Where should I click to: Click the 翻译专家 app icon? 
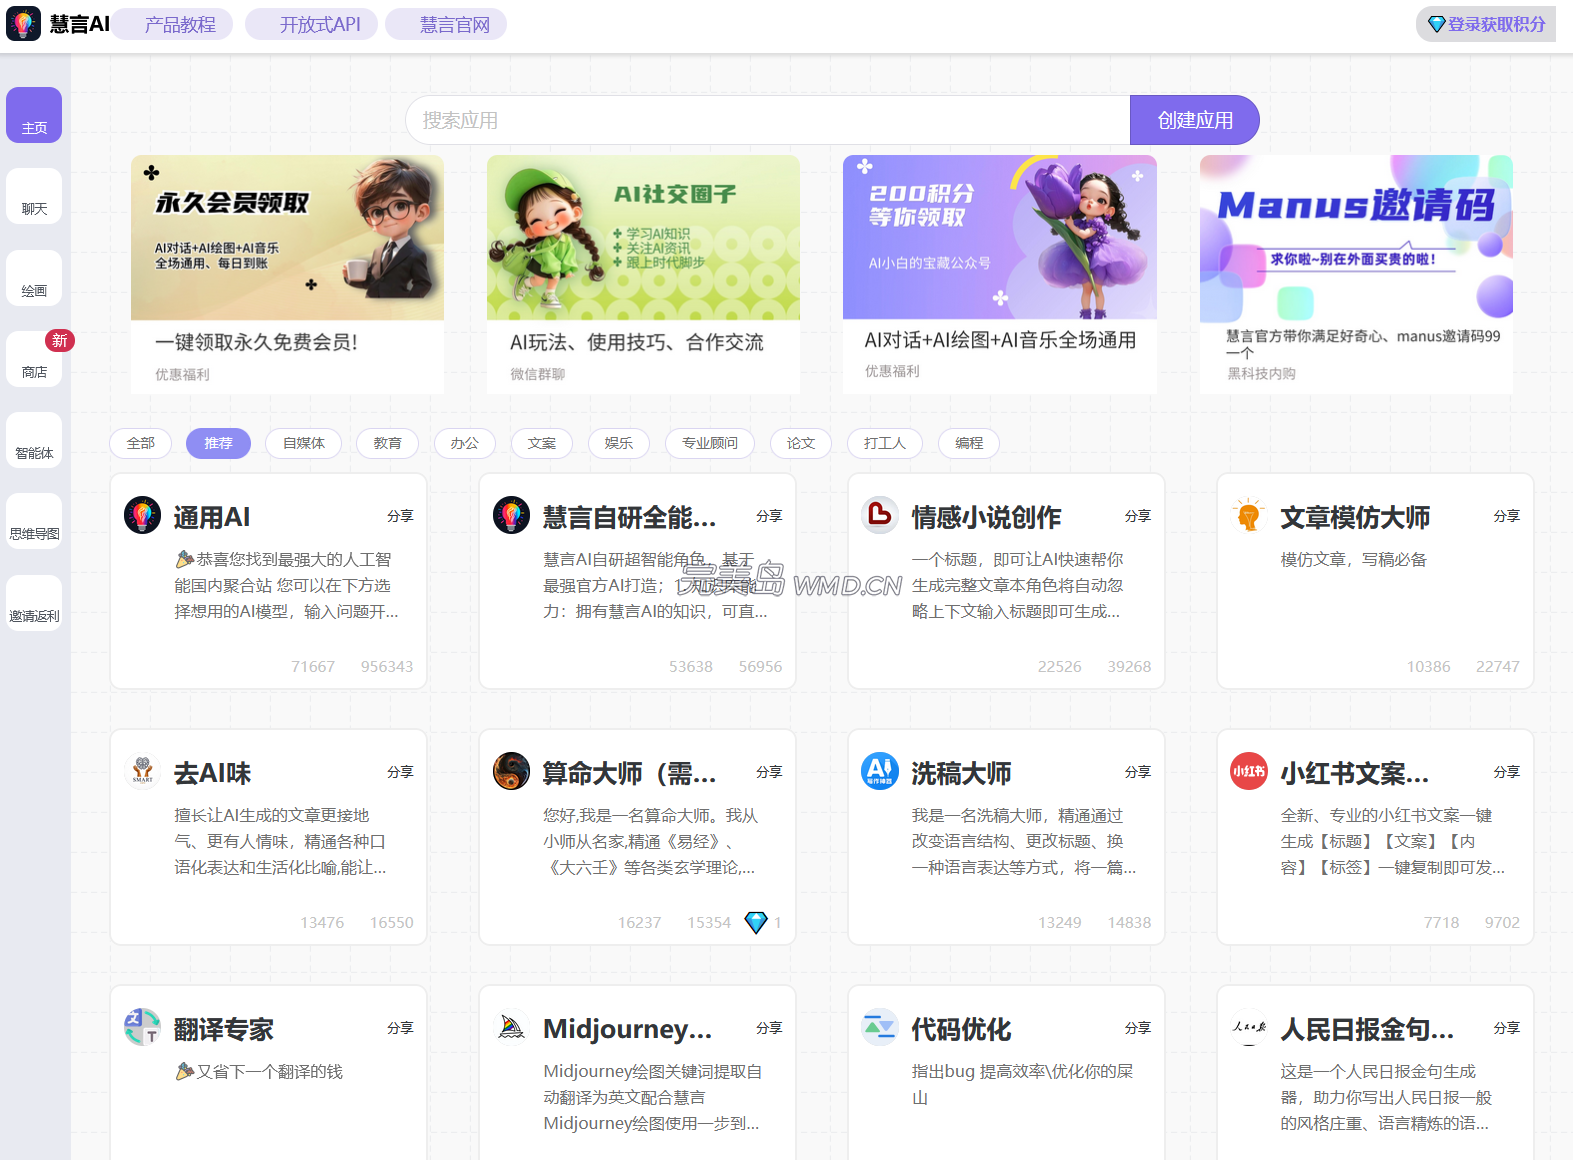[142, 1027]
